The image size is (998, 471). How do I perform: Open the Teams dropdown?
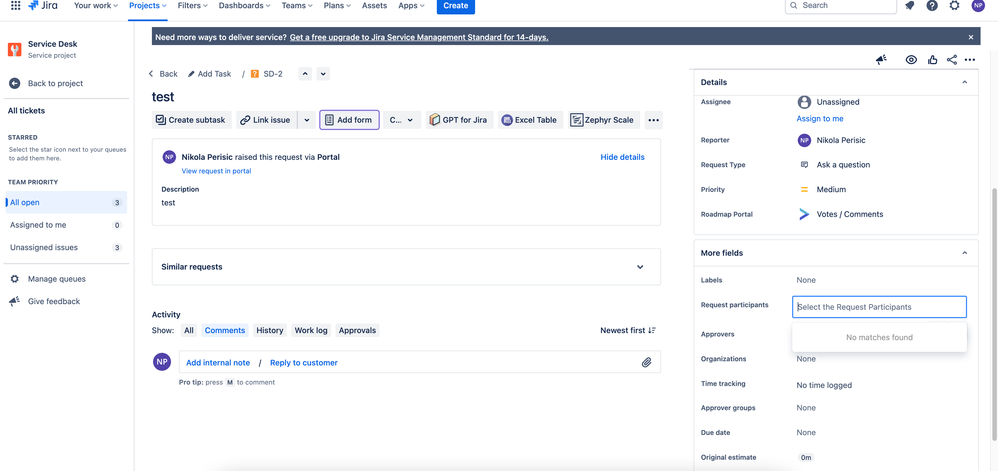tap(297, 6)
